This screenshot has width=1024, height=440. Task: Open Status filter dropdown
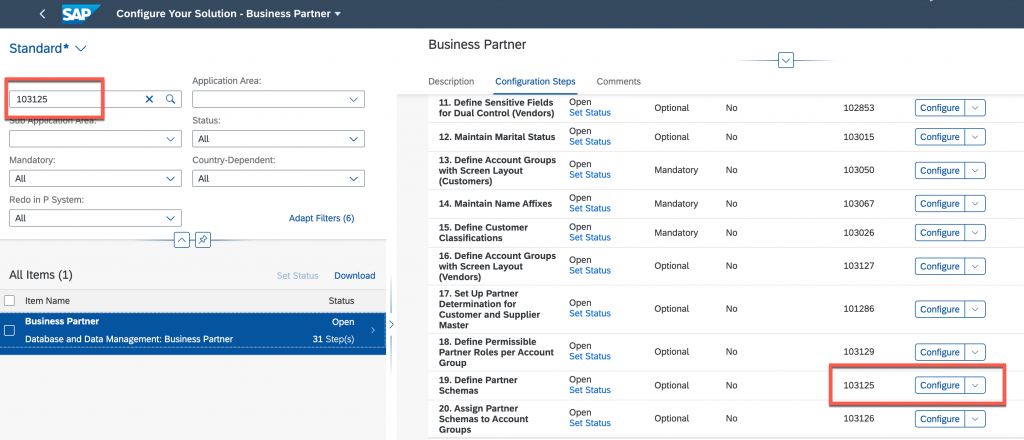tap(353, 139)
